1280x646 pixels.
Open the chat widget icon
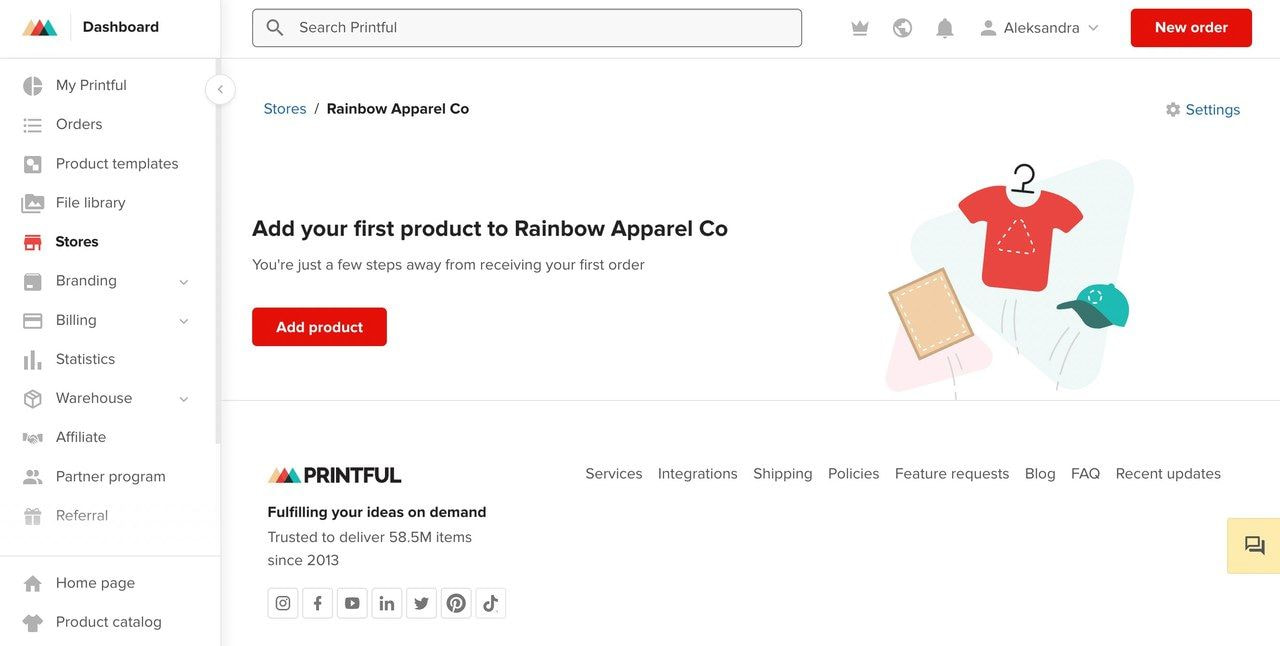(x=1254, y=546)
